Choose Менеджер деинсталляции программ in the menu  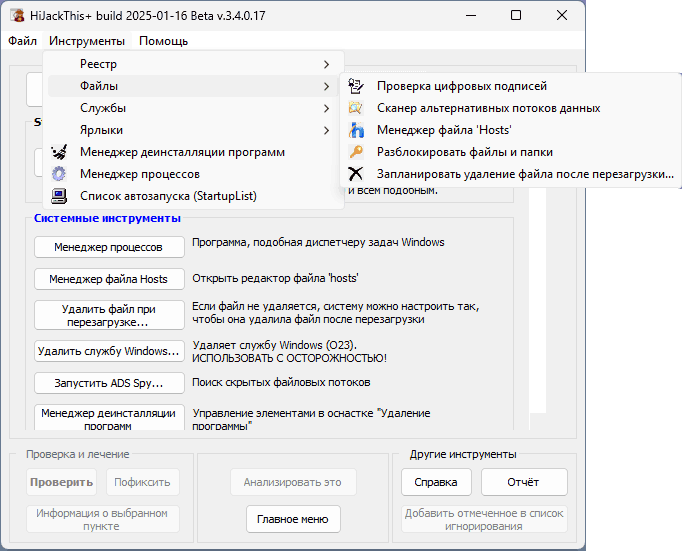pos(193,152)
